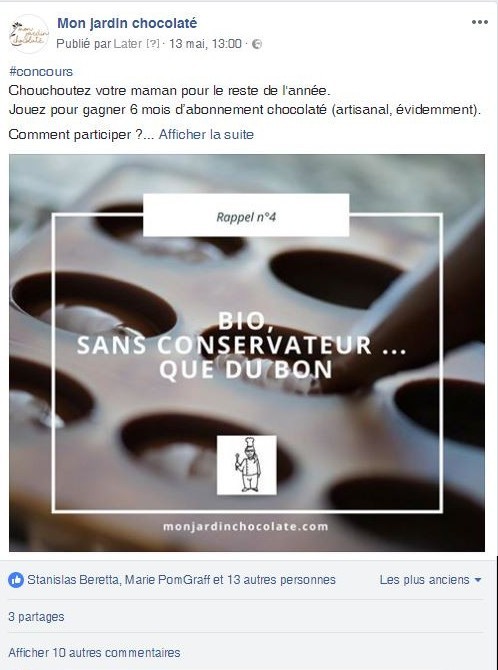Click the Later publishing app link
498x670 pixels.
(x=127, y=44)
